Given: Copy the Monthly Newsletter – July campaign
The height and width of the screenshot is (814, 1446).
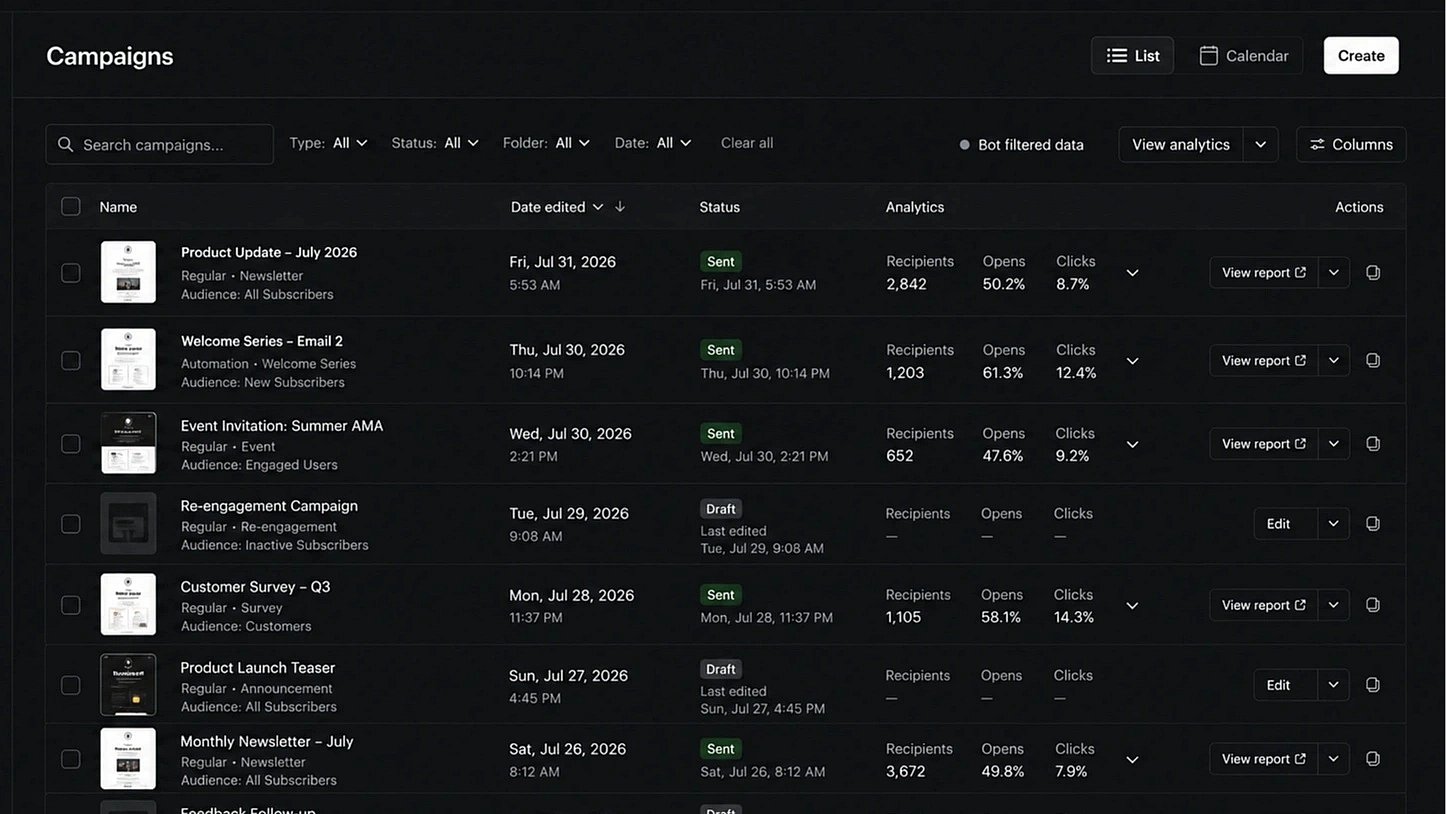Looking at the screenshot, I should coord(1373,758).
